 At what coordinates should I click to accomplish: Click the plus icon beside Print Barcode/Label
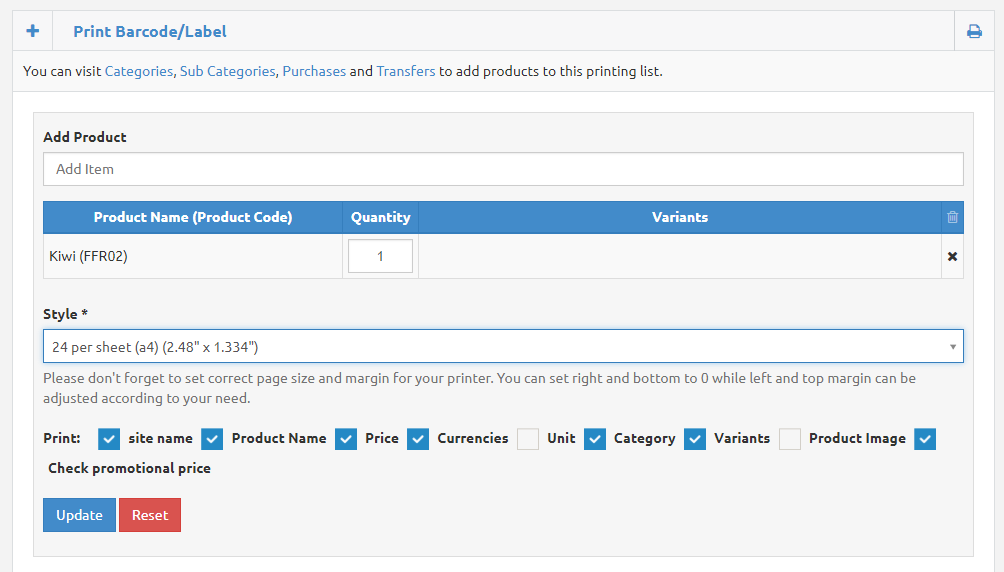(x=32, y=31)
